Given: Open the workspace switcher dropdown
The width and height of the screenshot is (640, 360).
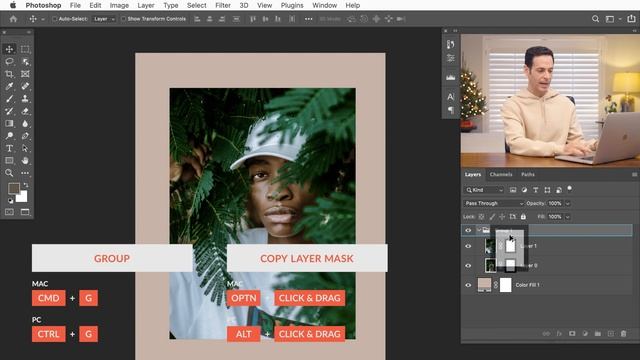Looking at the screenshot, I should coord(613,19).
